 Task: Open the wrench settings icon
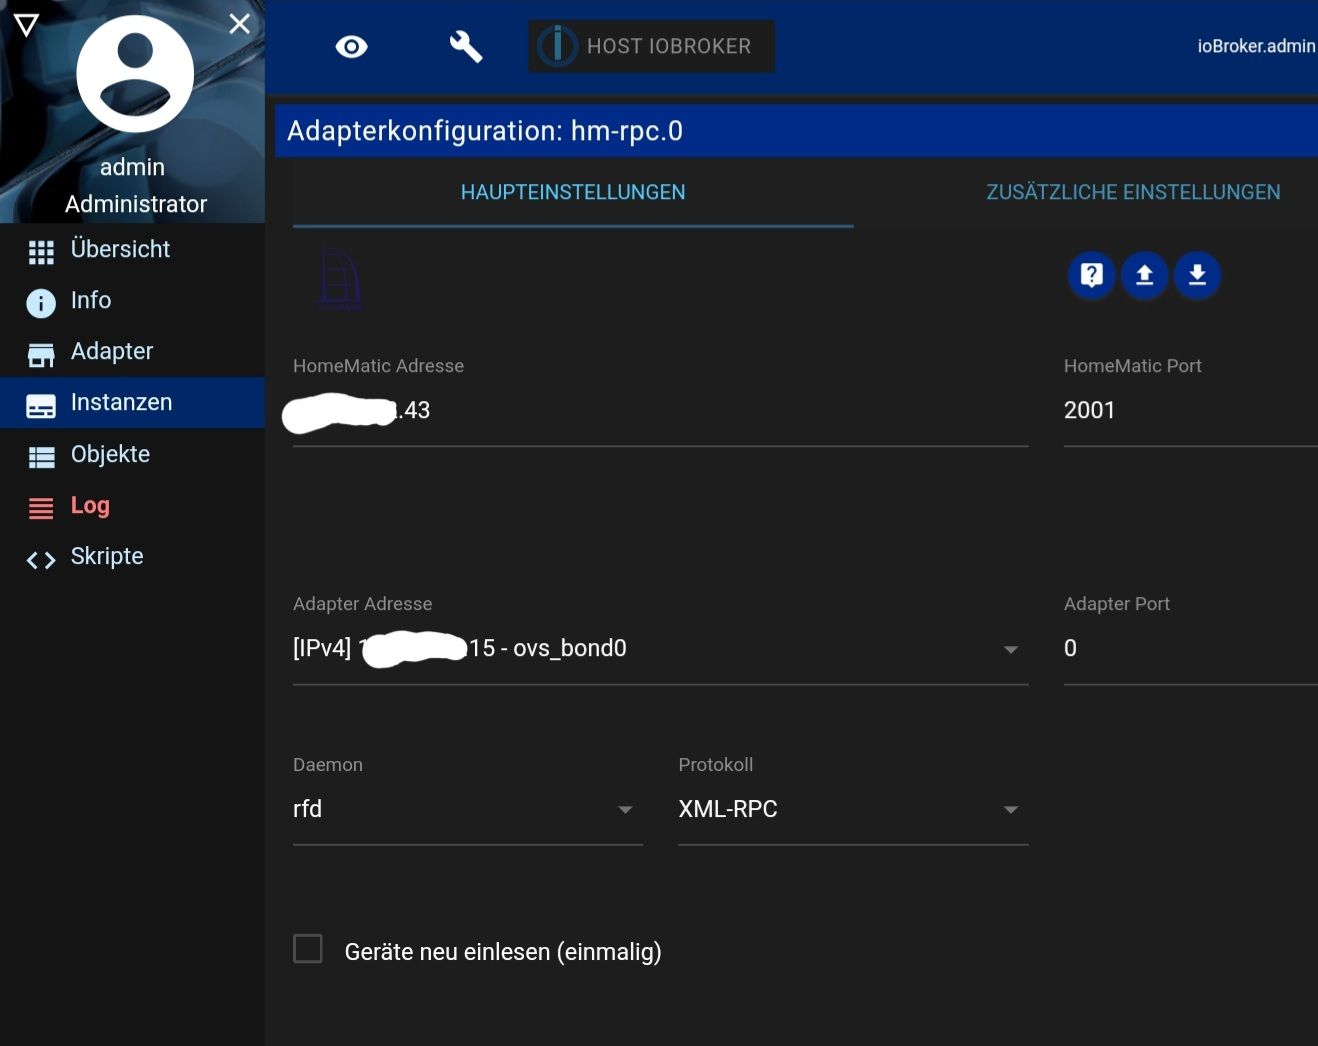point(466,47)
